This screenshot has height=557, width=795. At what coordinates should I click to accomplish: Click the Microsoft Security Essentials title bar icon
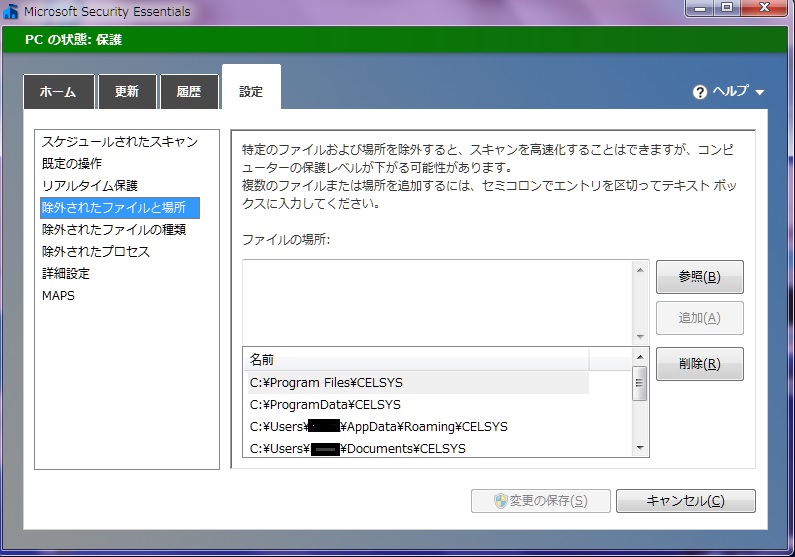click(x=11, y=10)
